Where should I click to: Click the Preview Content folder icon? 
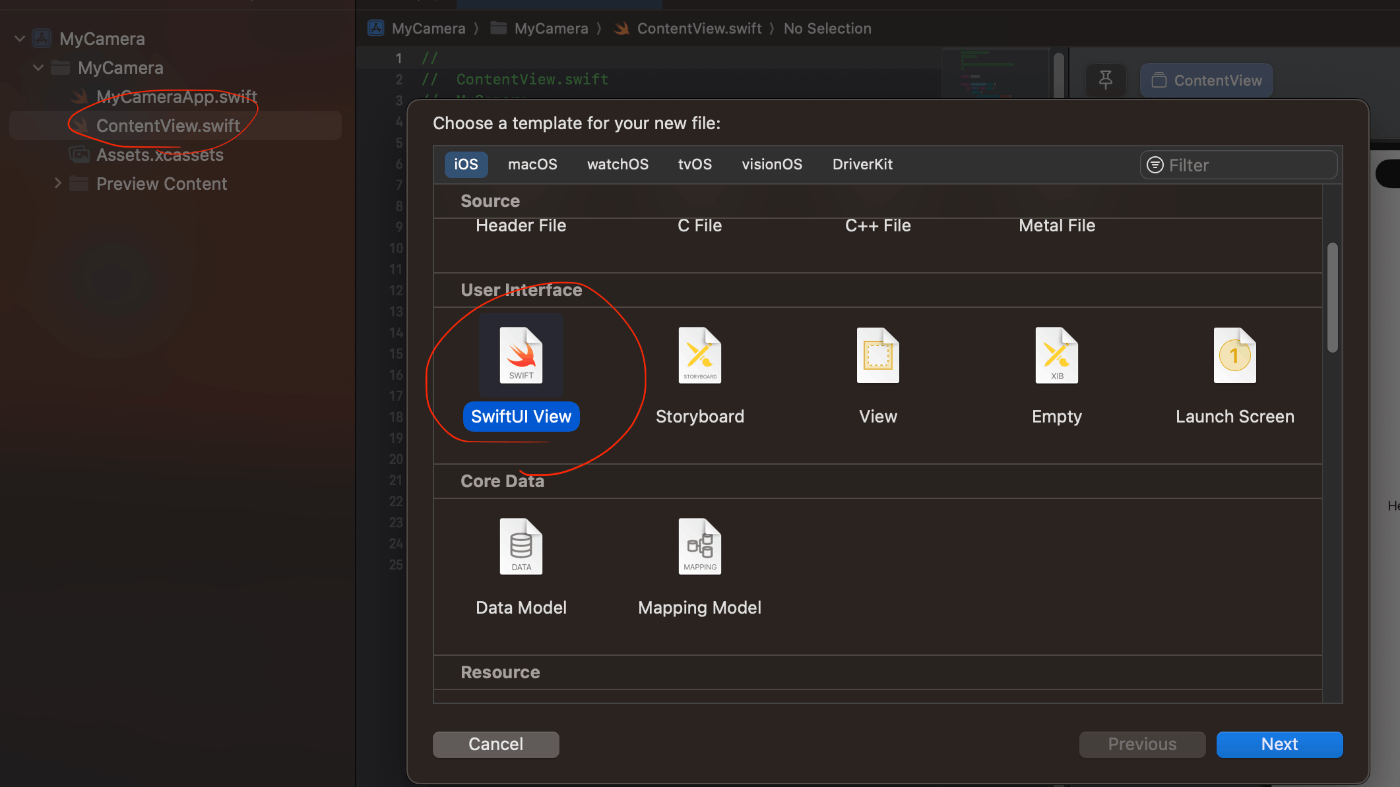pyautogui.click(x=79, y=184)
